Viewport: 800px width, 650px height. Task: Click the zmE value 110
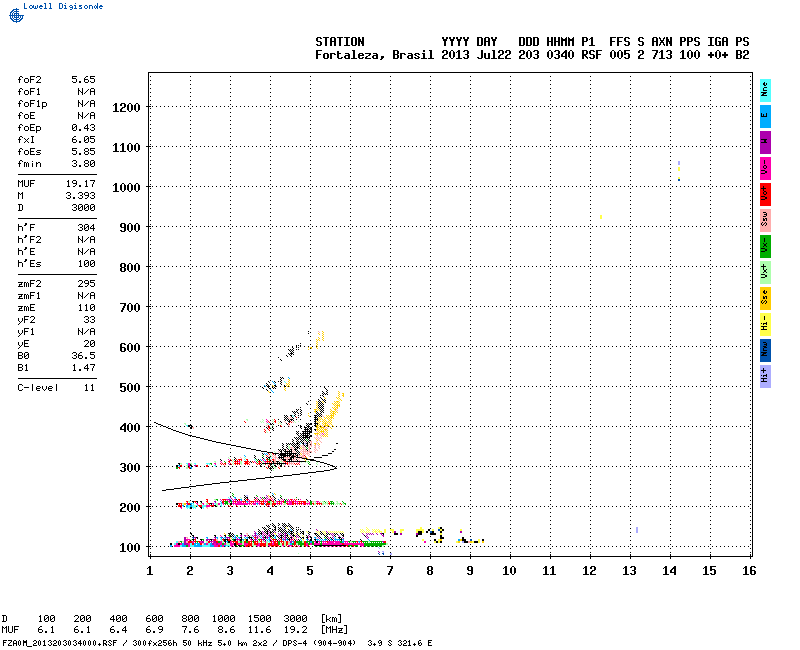point(86,308)
